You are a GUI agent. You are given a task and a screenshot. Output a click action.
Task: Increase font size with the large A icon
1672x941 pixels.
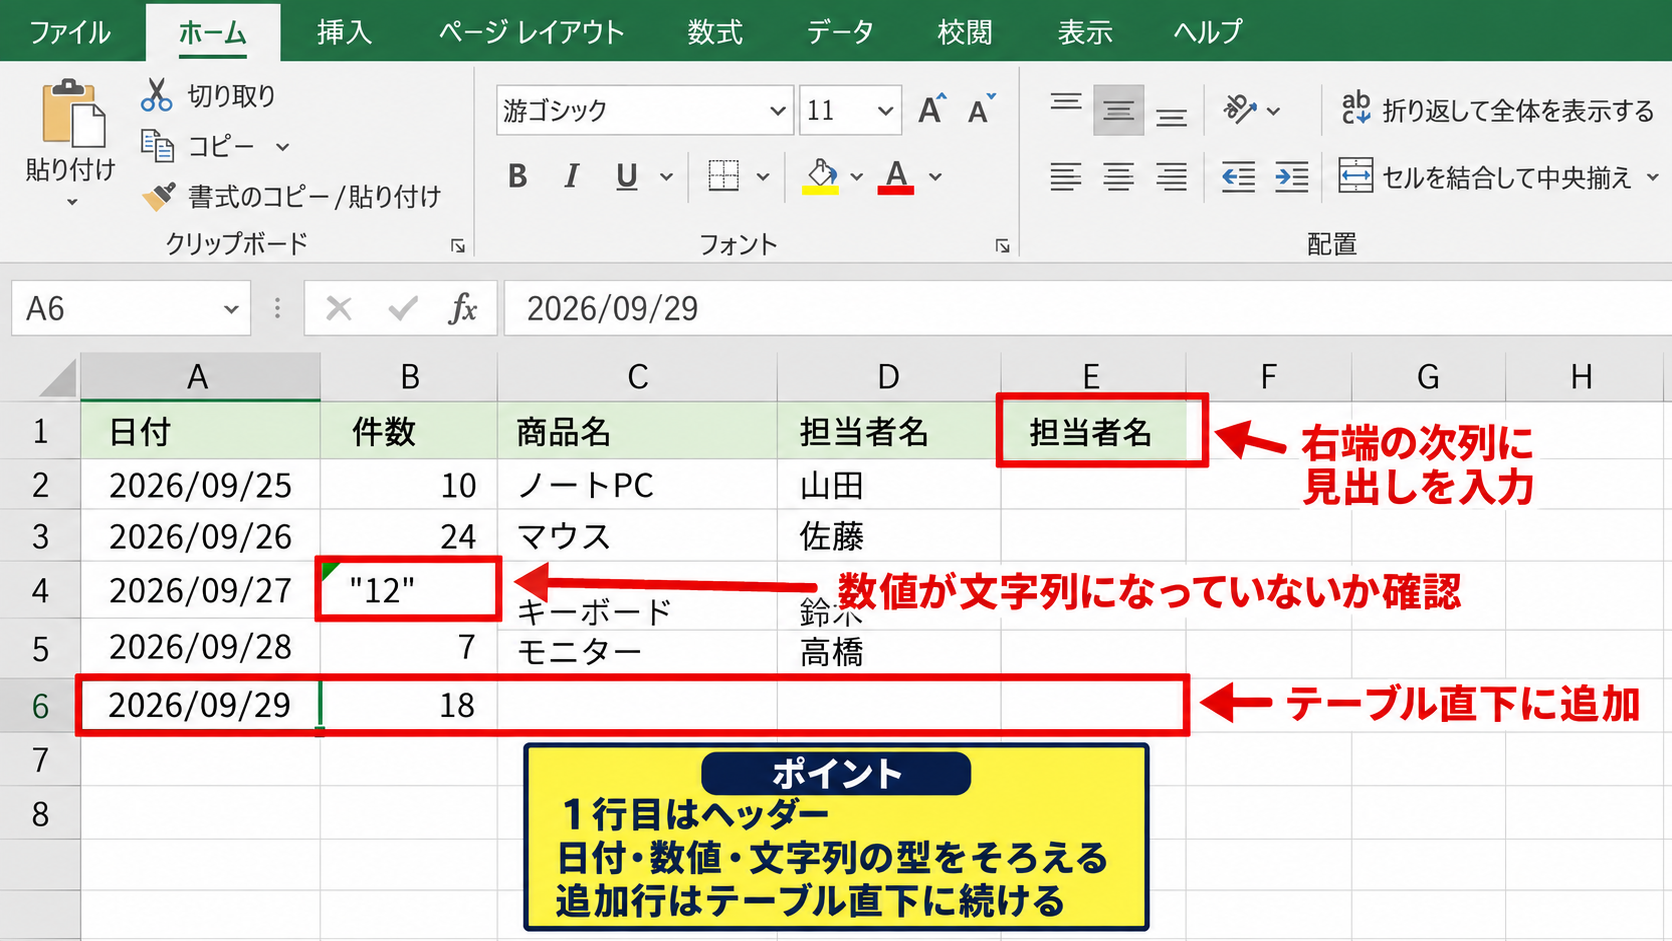932,109
